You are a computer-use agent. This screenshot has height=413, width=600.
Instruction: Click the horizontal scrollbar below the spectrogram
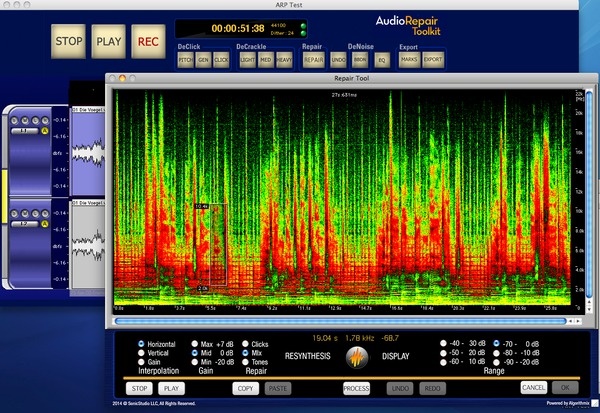point(340,321)
